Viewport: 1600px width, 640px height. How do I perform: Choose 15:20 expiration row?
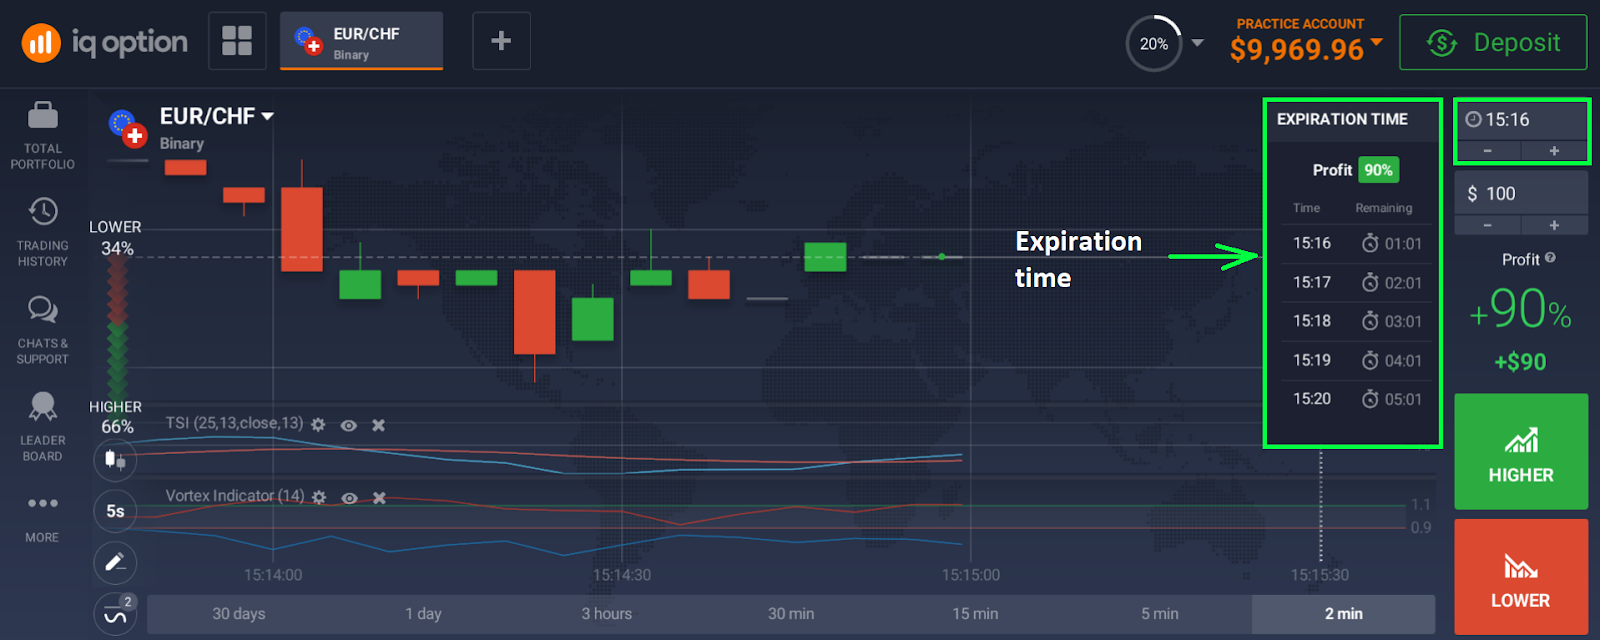click(1357, 399)
